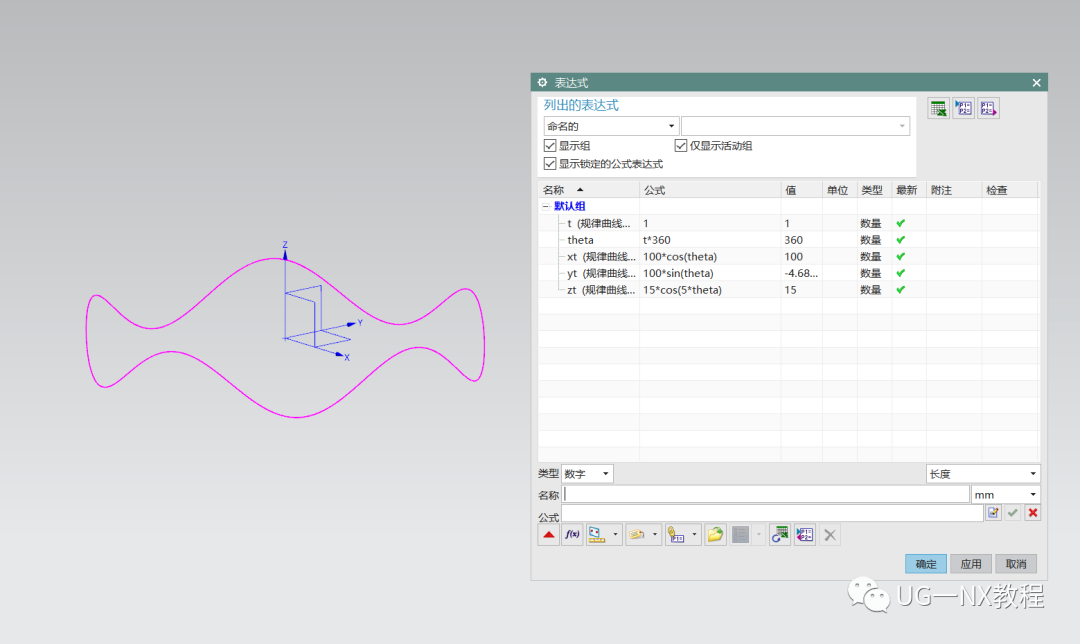Screen dimensions: 1080x644
Task: Click the red triangle fewer-options icon
Action: pos(548,534)
